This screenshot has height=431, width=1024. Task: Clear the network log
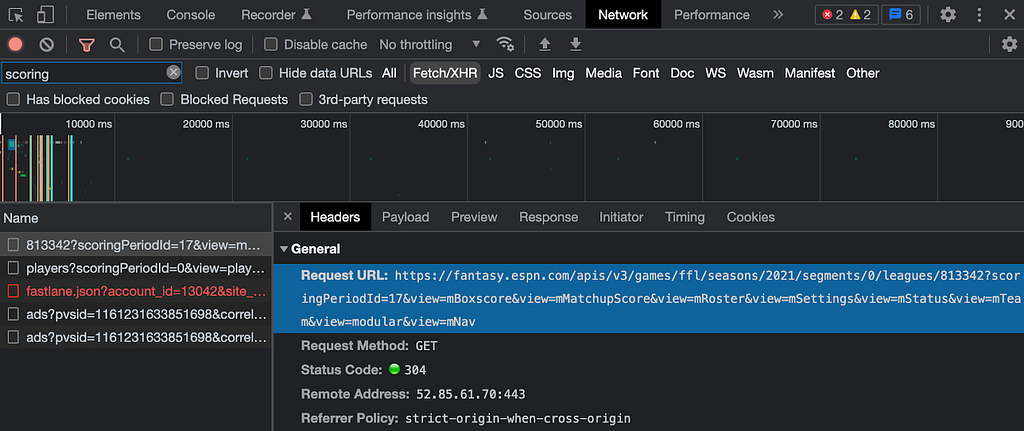click(x=46, y=44)
